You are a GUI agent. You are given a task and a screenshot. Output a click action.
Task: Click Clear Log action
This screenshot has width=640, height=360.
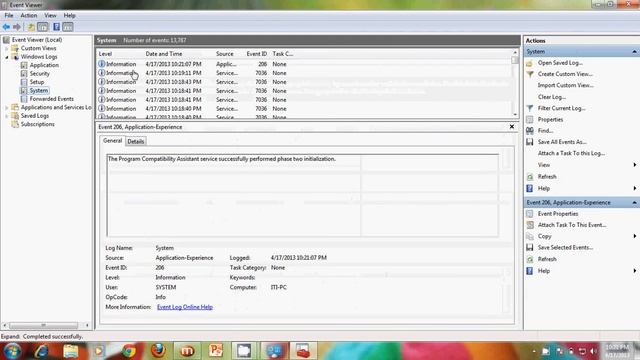551,97
